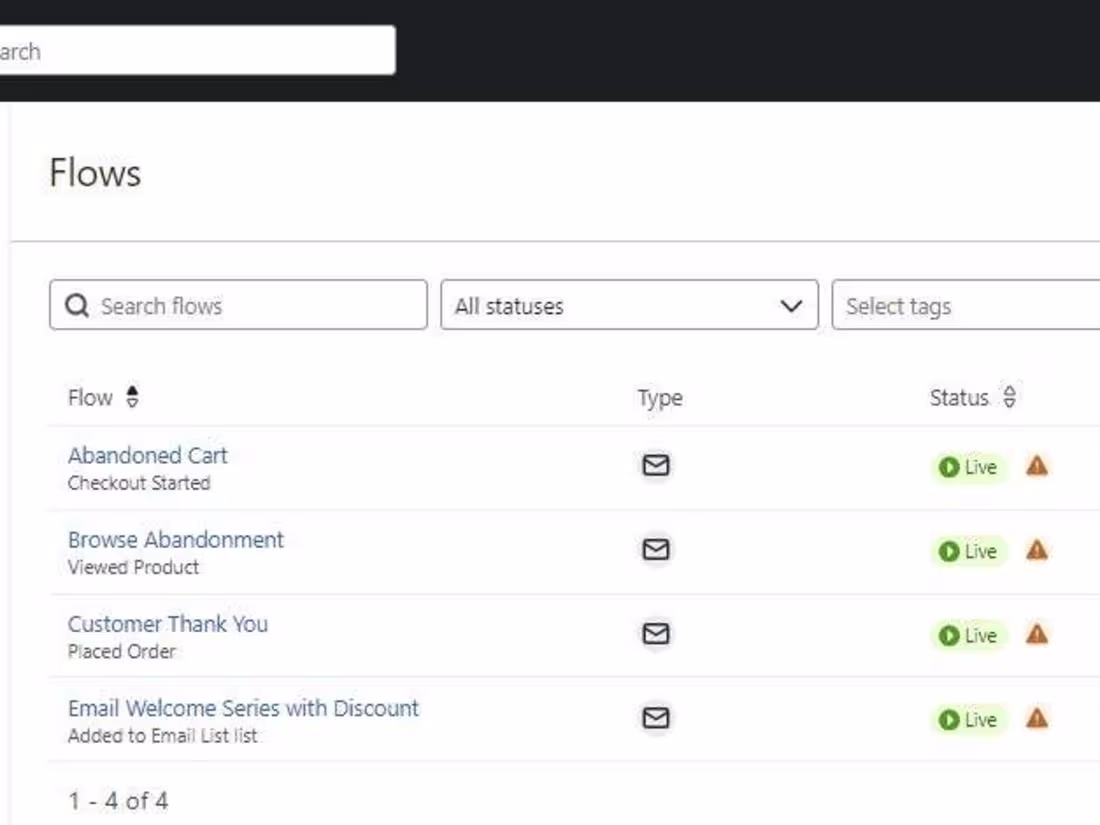Screen dimensions: 1100x825
Task: Open the Abandoned Cart flow
Action: 147,455
